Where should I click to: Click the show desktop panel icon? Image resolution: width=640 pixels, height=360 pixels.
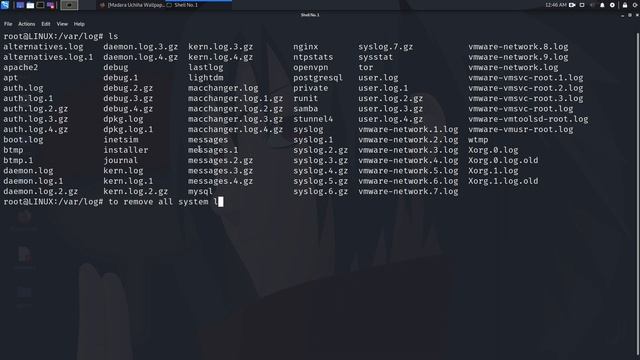click(x=20, y=5)
